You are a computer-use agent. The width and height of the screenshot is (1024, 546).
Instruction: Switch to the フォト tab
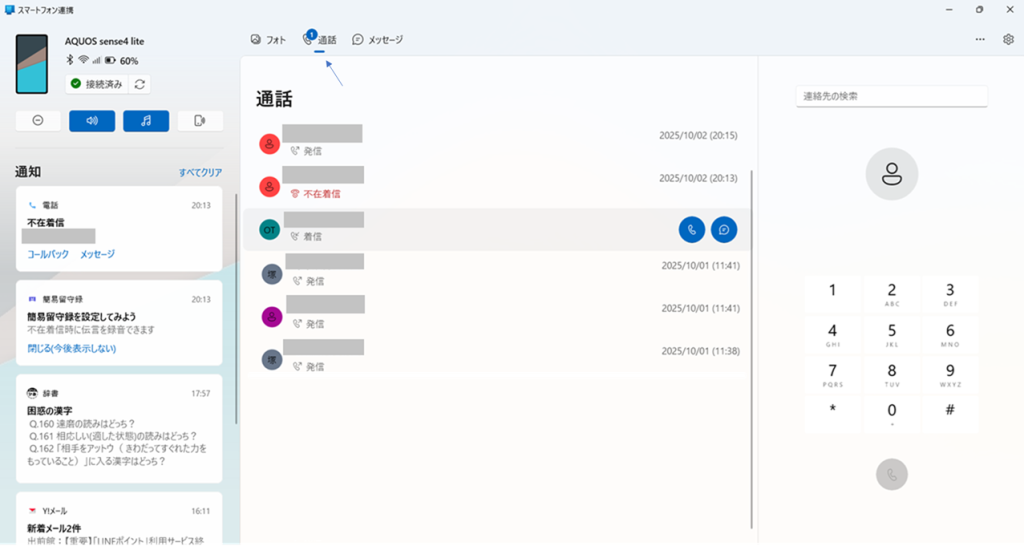[x=268, y=40]
